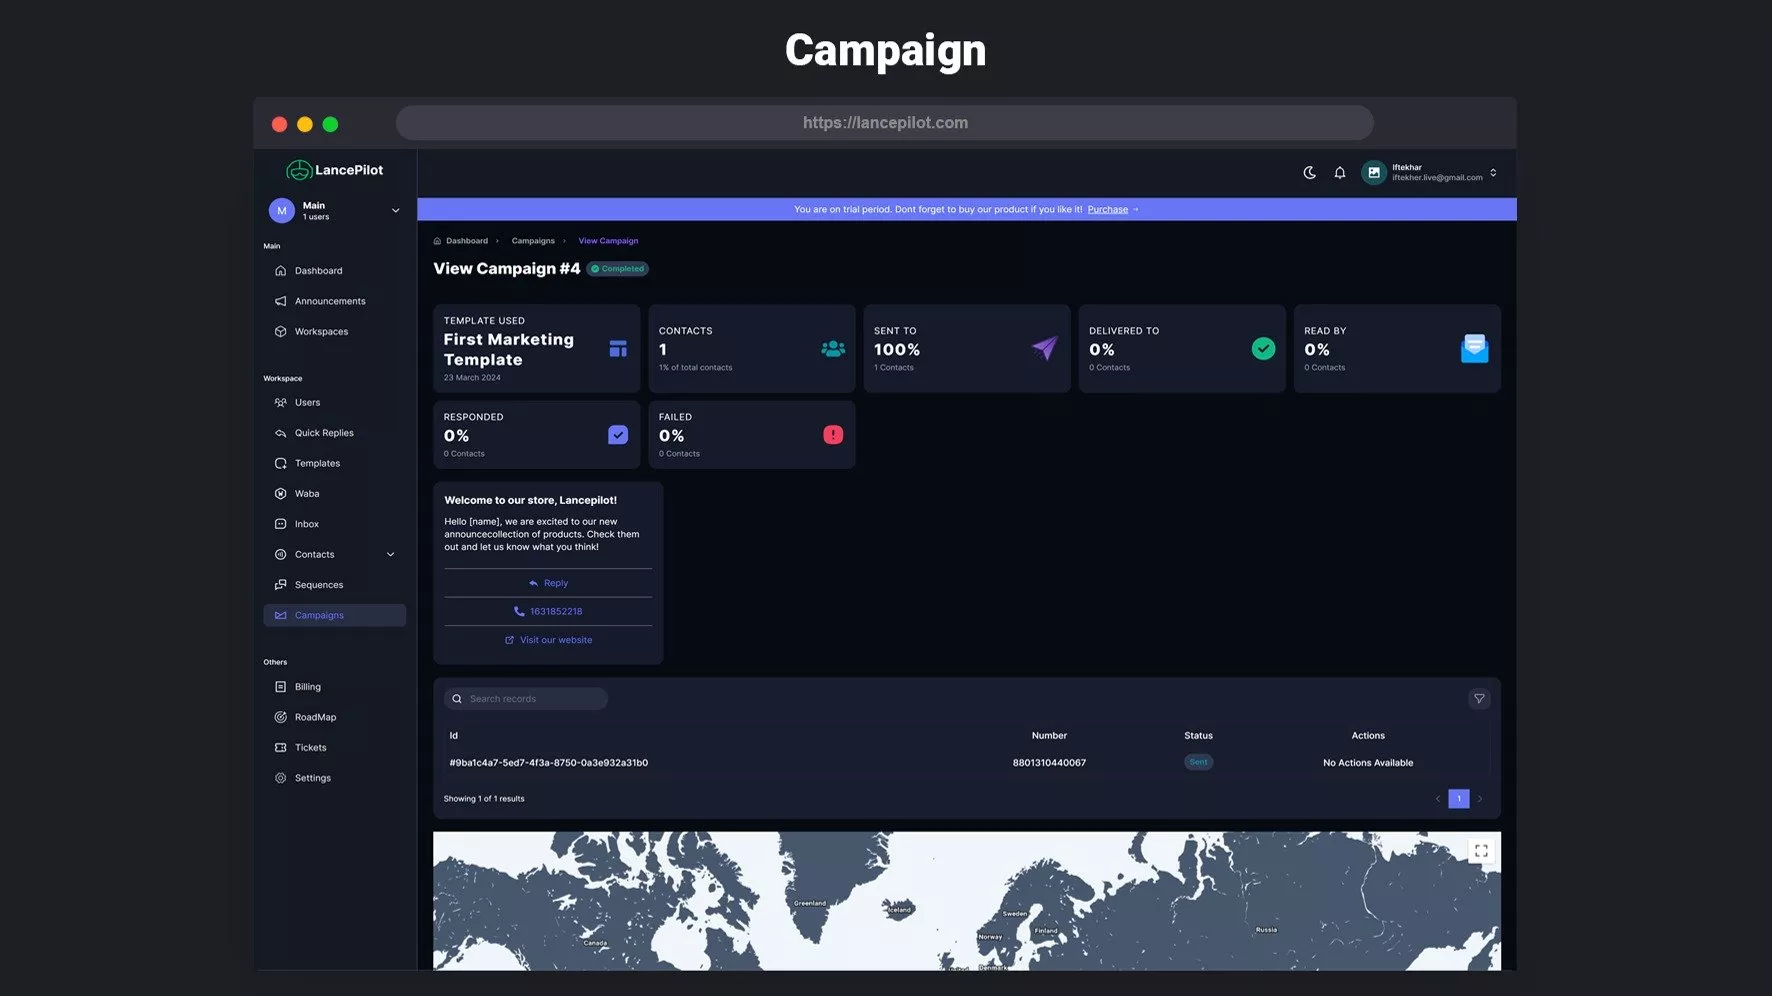The height and width of the screenshot is (996, 1772).
Task: Expand the Contacts submenu arrow
Action: click(390, 555)
